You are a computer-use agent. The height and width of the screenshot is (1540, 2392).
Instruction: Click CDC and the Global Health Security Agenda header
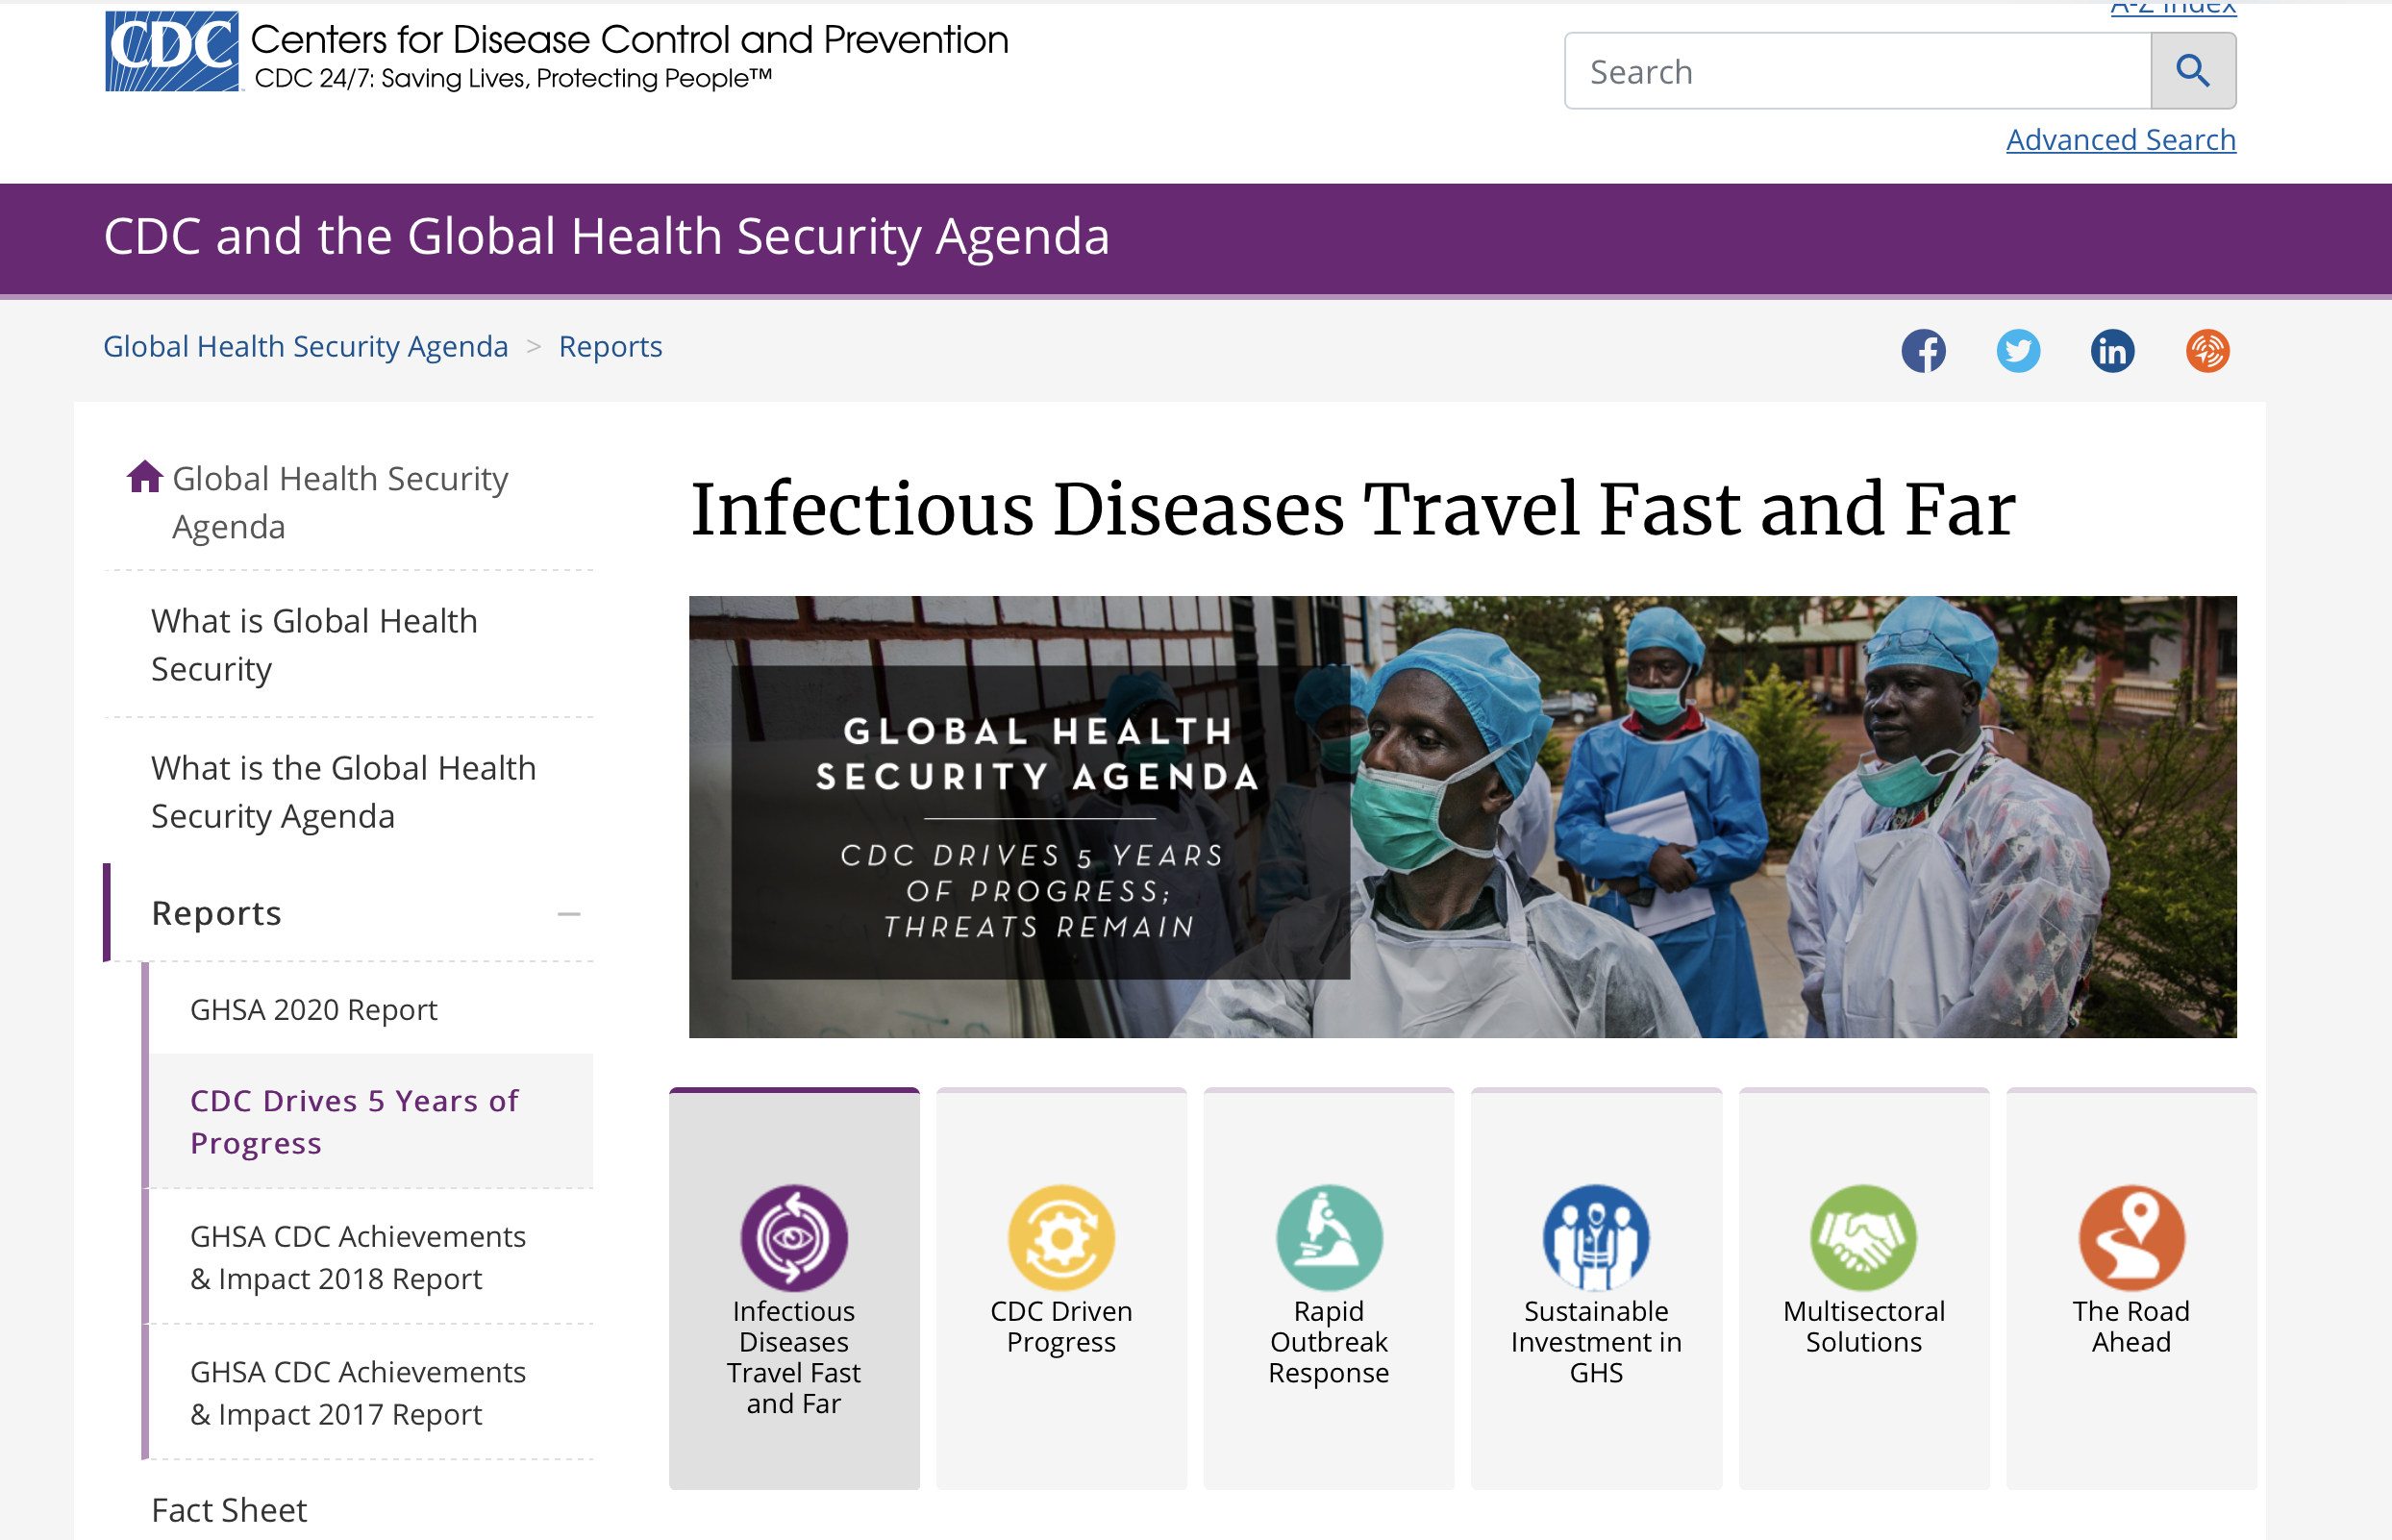pyautogui.click(x=606, y=237)
